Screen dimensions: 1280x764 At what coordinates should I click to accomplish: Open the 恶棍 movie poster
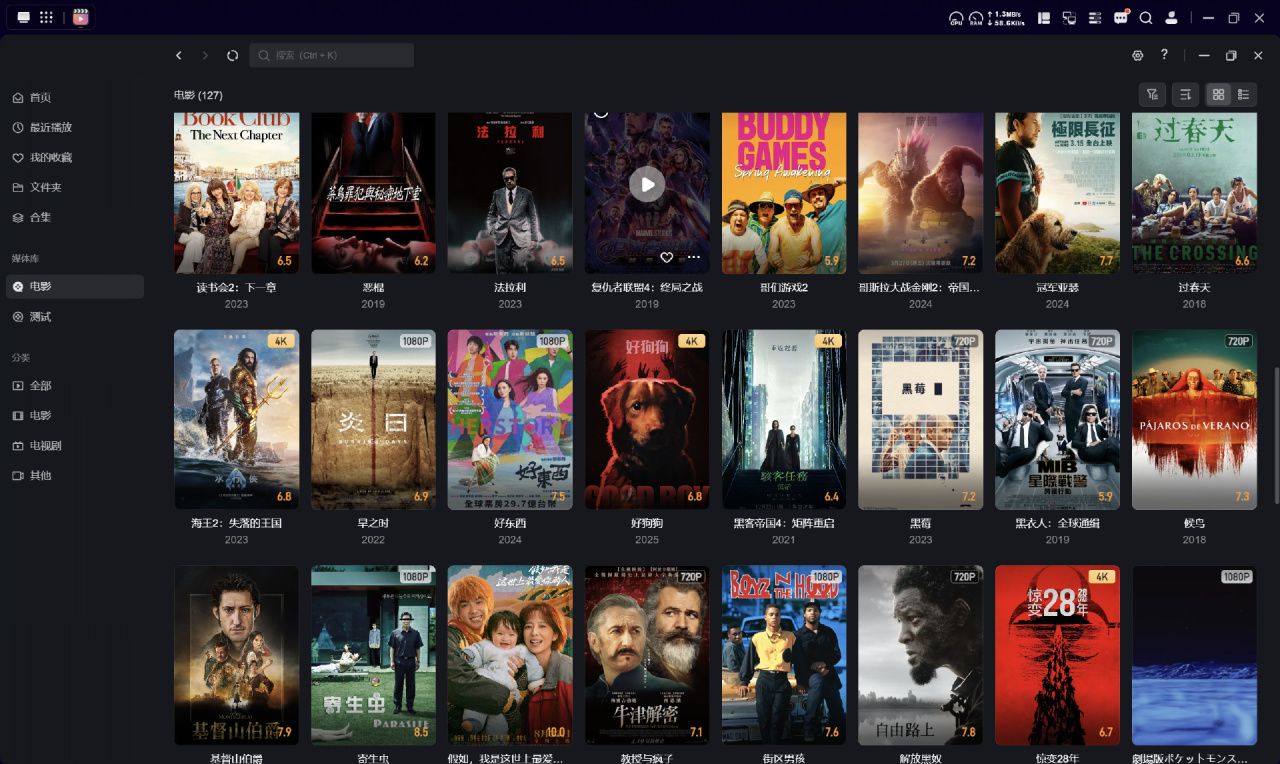coord(373,193)
